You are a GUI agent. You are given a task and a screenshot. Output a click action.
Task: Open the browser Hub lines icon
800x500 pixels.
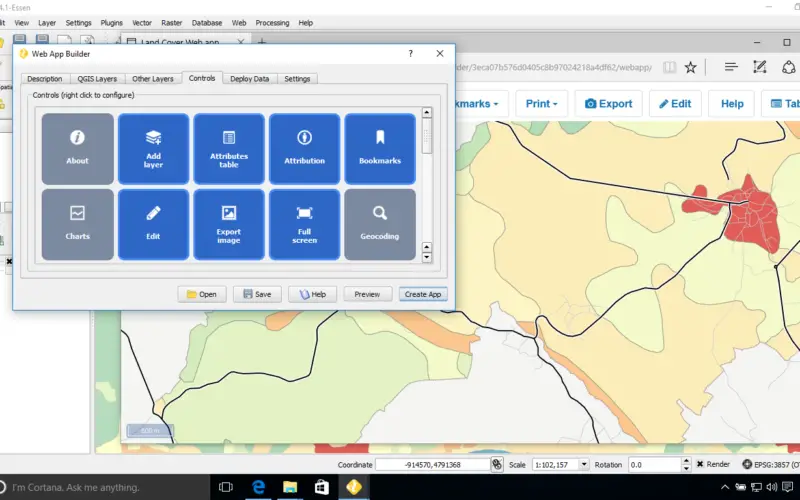pos(731,67)
